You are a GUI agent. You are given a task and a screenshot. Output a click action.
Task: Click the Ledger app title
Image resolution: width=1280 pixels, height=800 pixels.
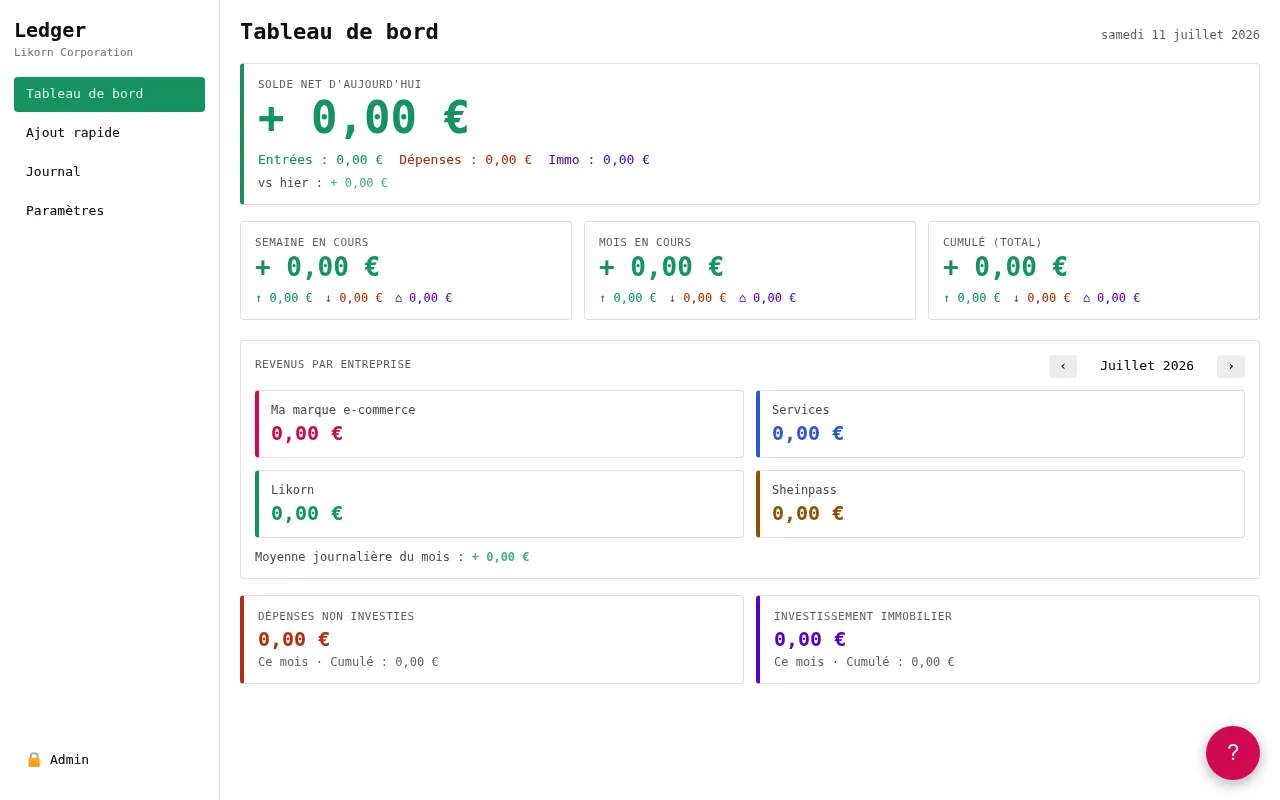click(x=50, y=30)
